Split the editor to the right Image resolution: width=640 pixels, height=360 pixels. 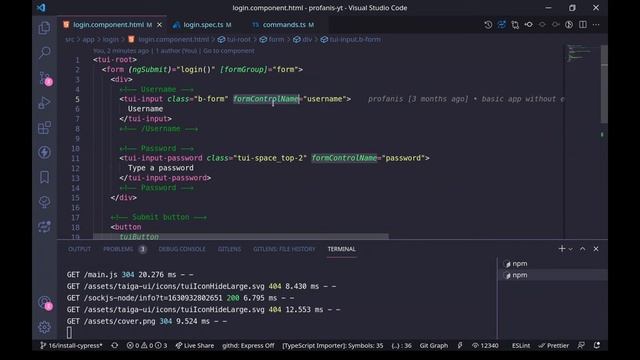583,25
